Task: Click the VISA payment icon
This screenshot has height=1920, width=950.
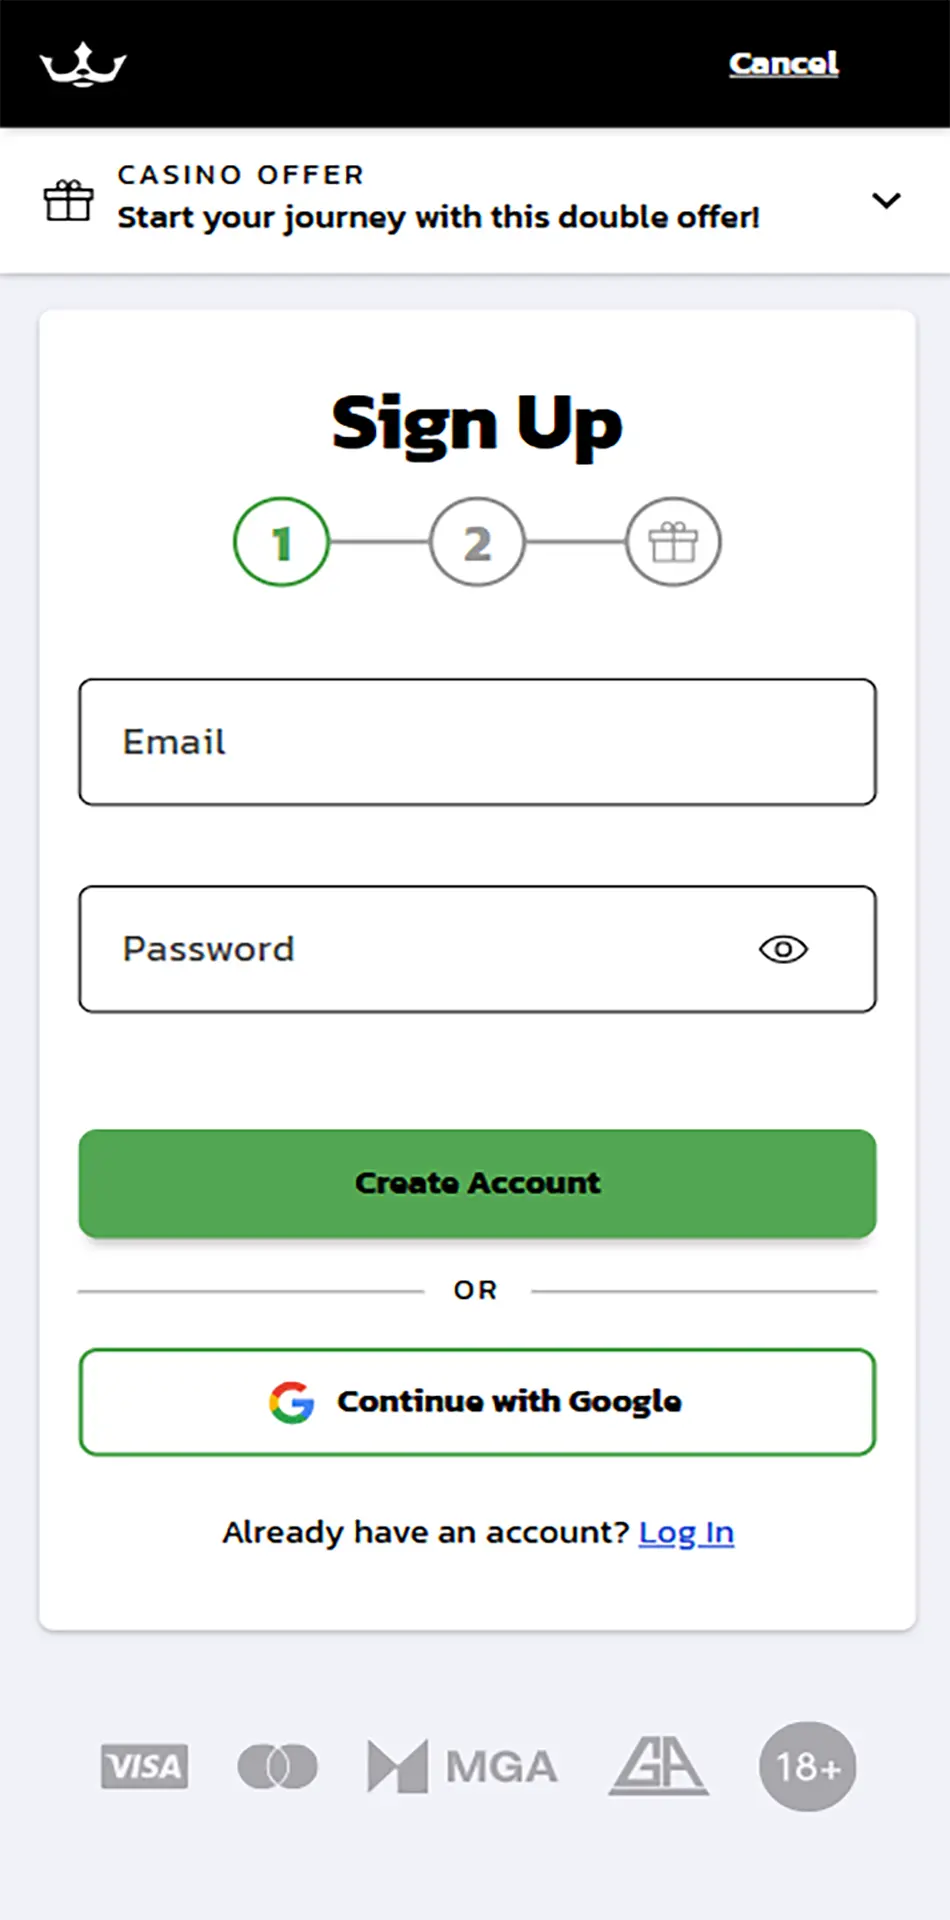Action: pyautogui.click(x=144, y=1767)
